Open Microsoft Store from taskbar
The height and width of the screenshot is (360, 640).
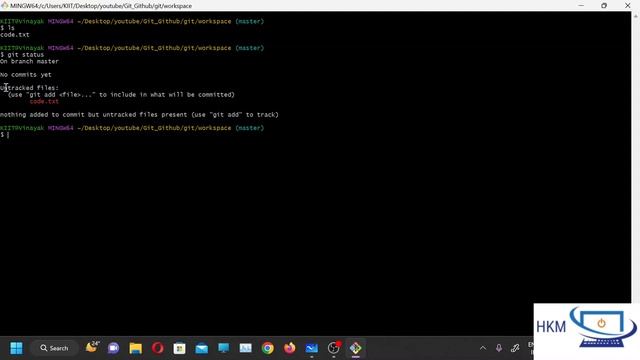tap(180, 348)
